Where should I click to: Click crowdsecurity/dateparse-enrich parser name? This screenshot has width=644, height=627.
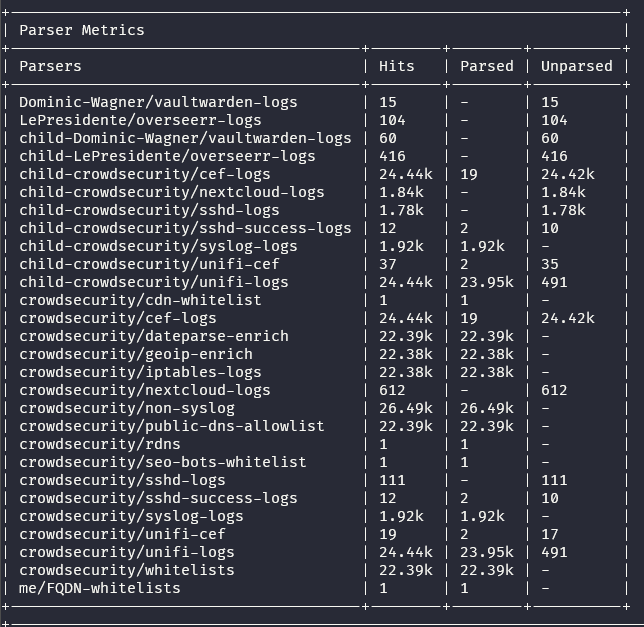[x=154, y=336]
